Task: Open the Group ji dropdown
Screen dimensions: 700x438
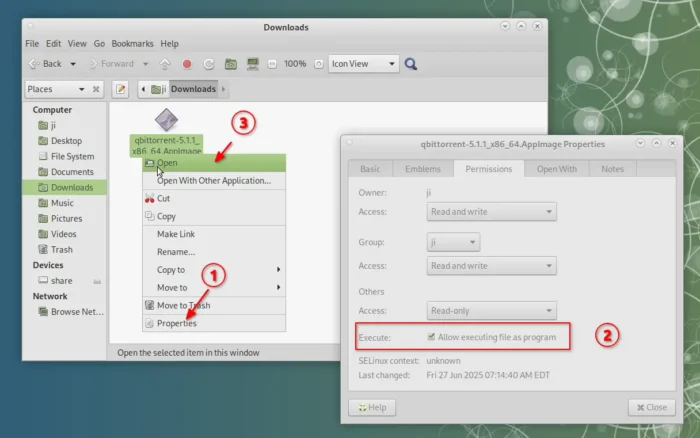Action: pyautogui.click(x=453, y=242)
